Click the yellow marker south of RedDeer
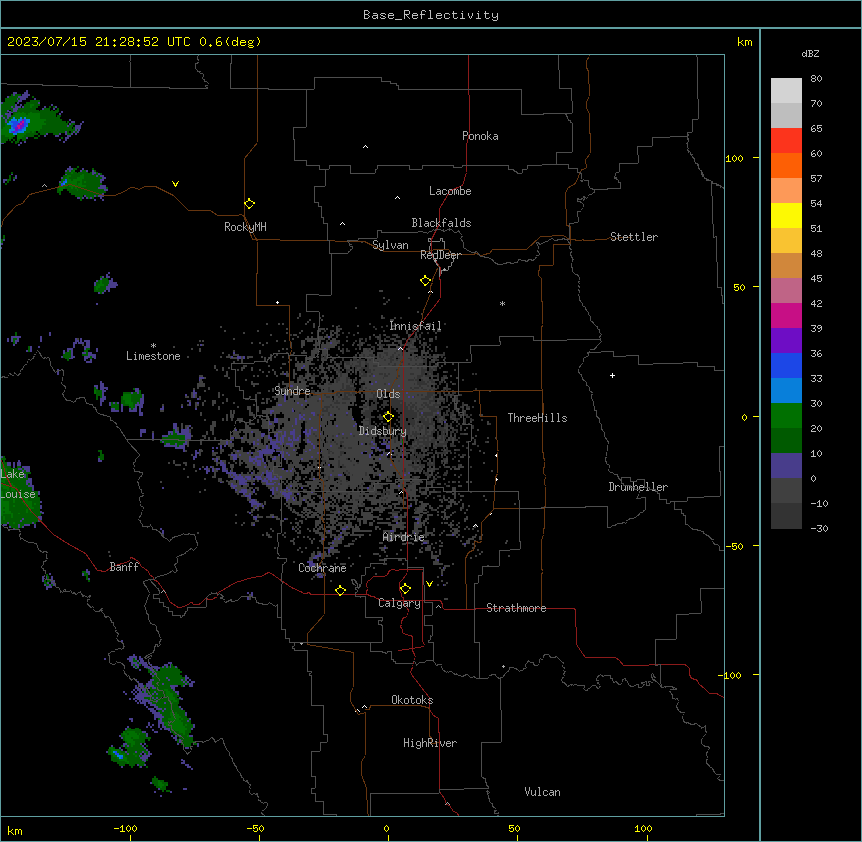This screenshot has height=842, width=862. point(426,281)
